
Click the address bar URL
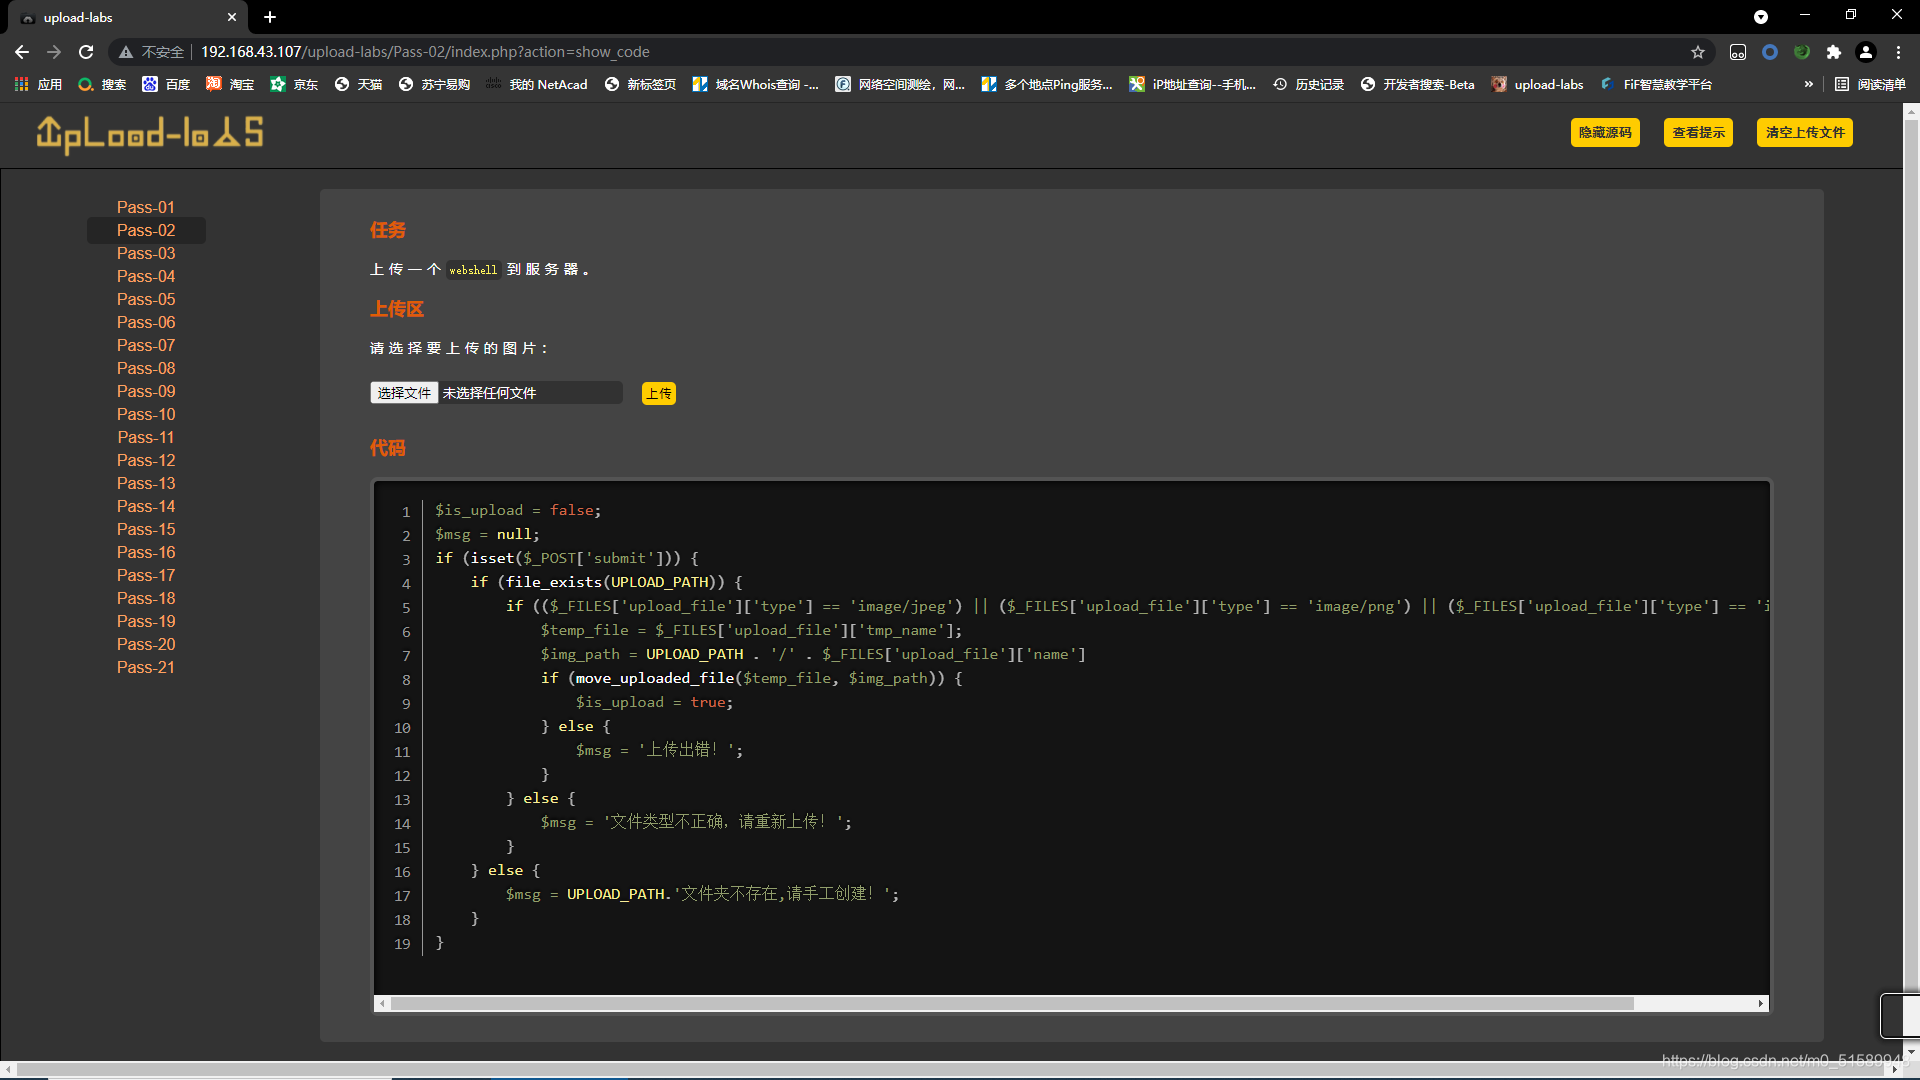point(425,52)
